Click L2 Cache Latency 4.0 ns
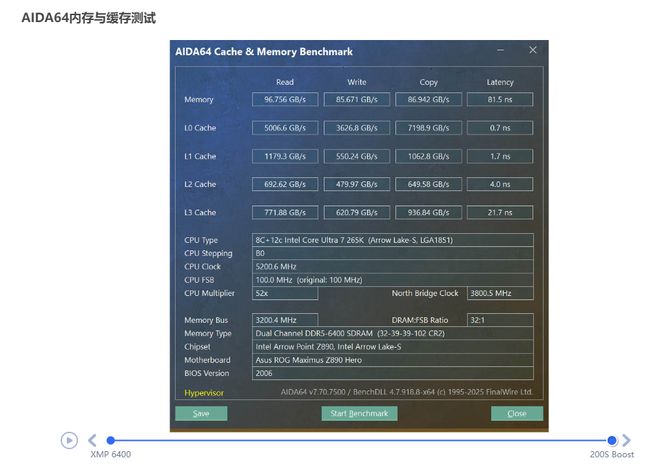Image resolution: width=660 pixels, height=467 pixels. pyautogui.click(x=500, y=184)
